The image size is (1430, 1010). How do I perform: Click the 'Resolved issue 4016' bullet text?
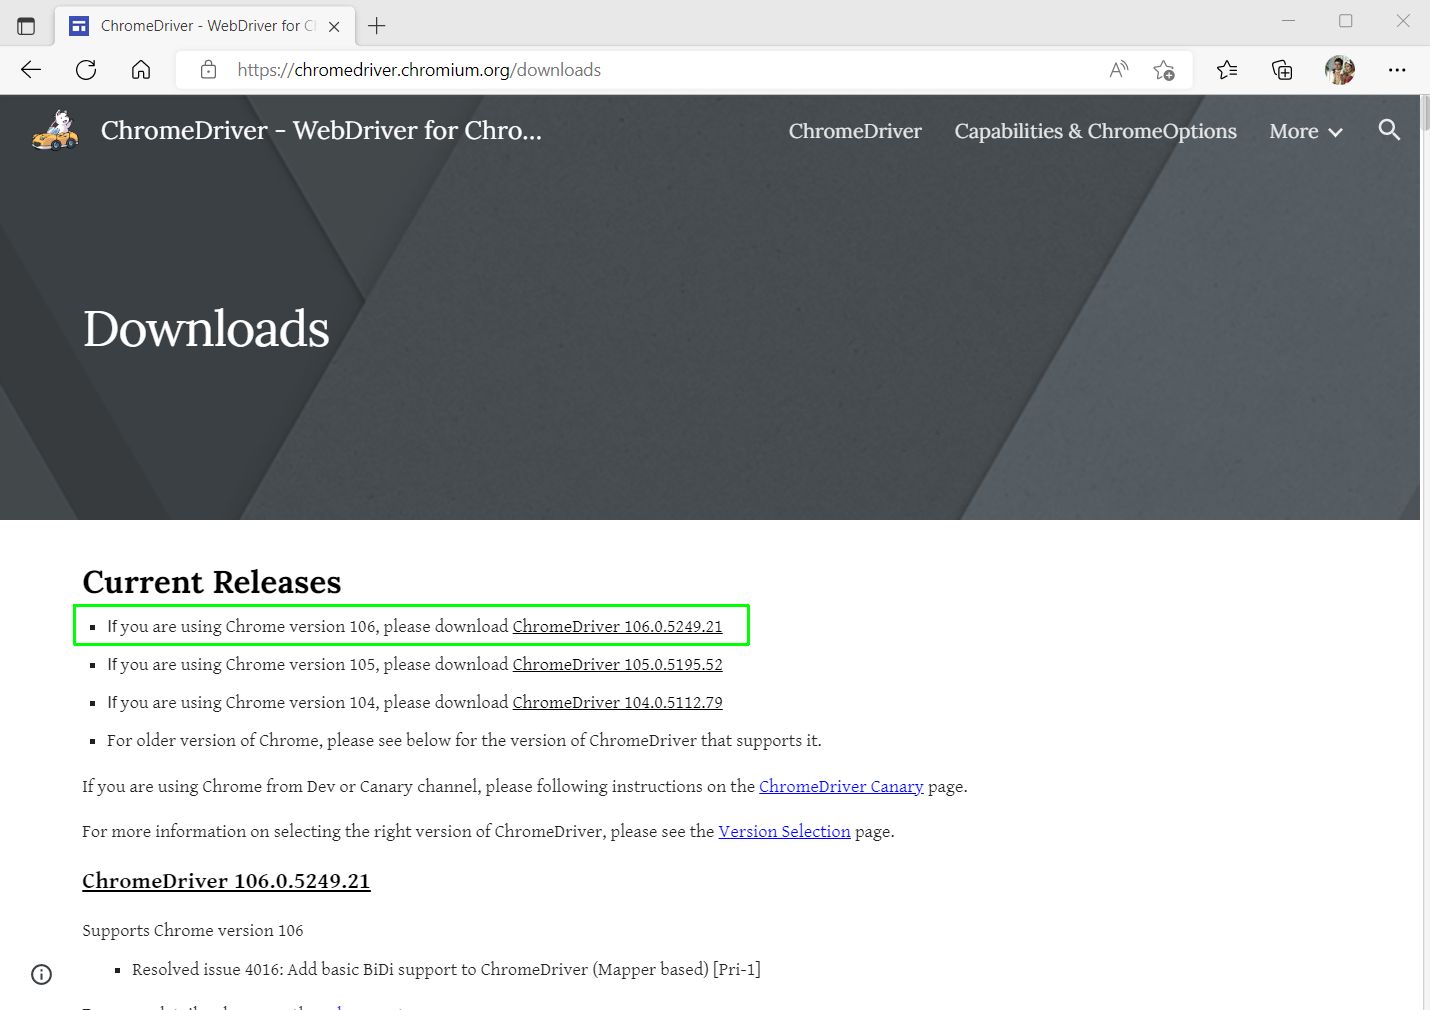point(446,970)
